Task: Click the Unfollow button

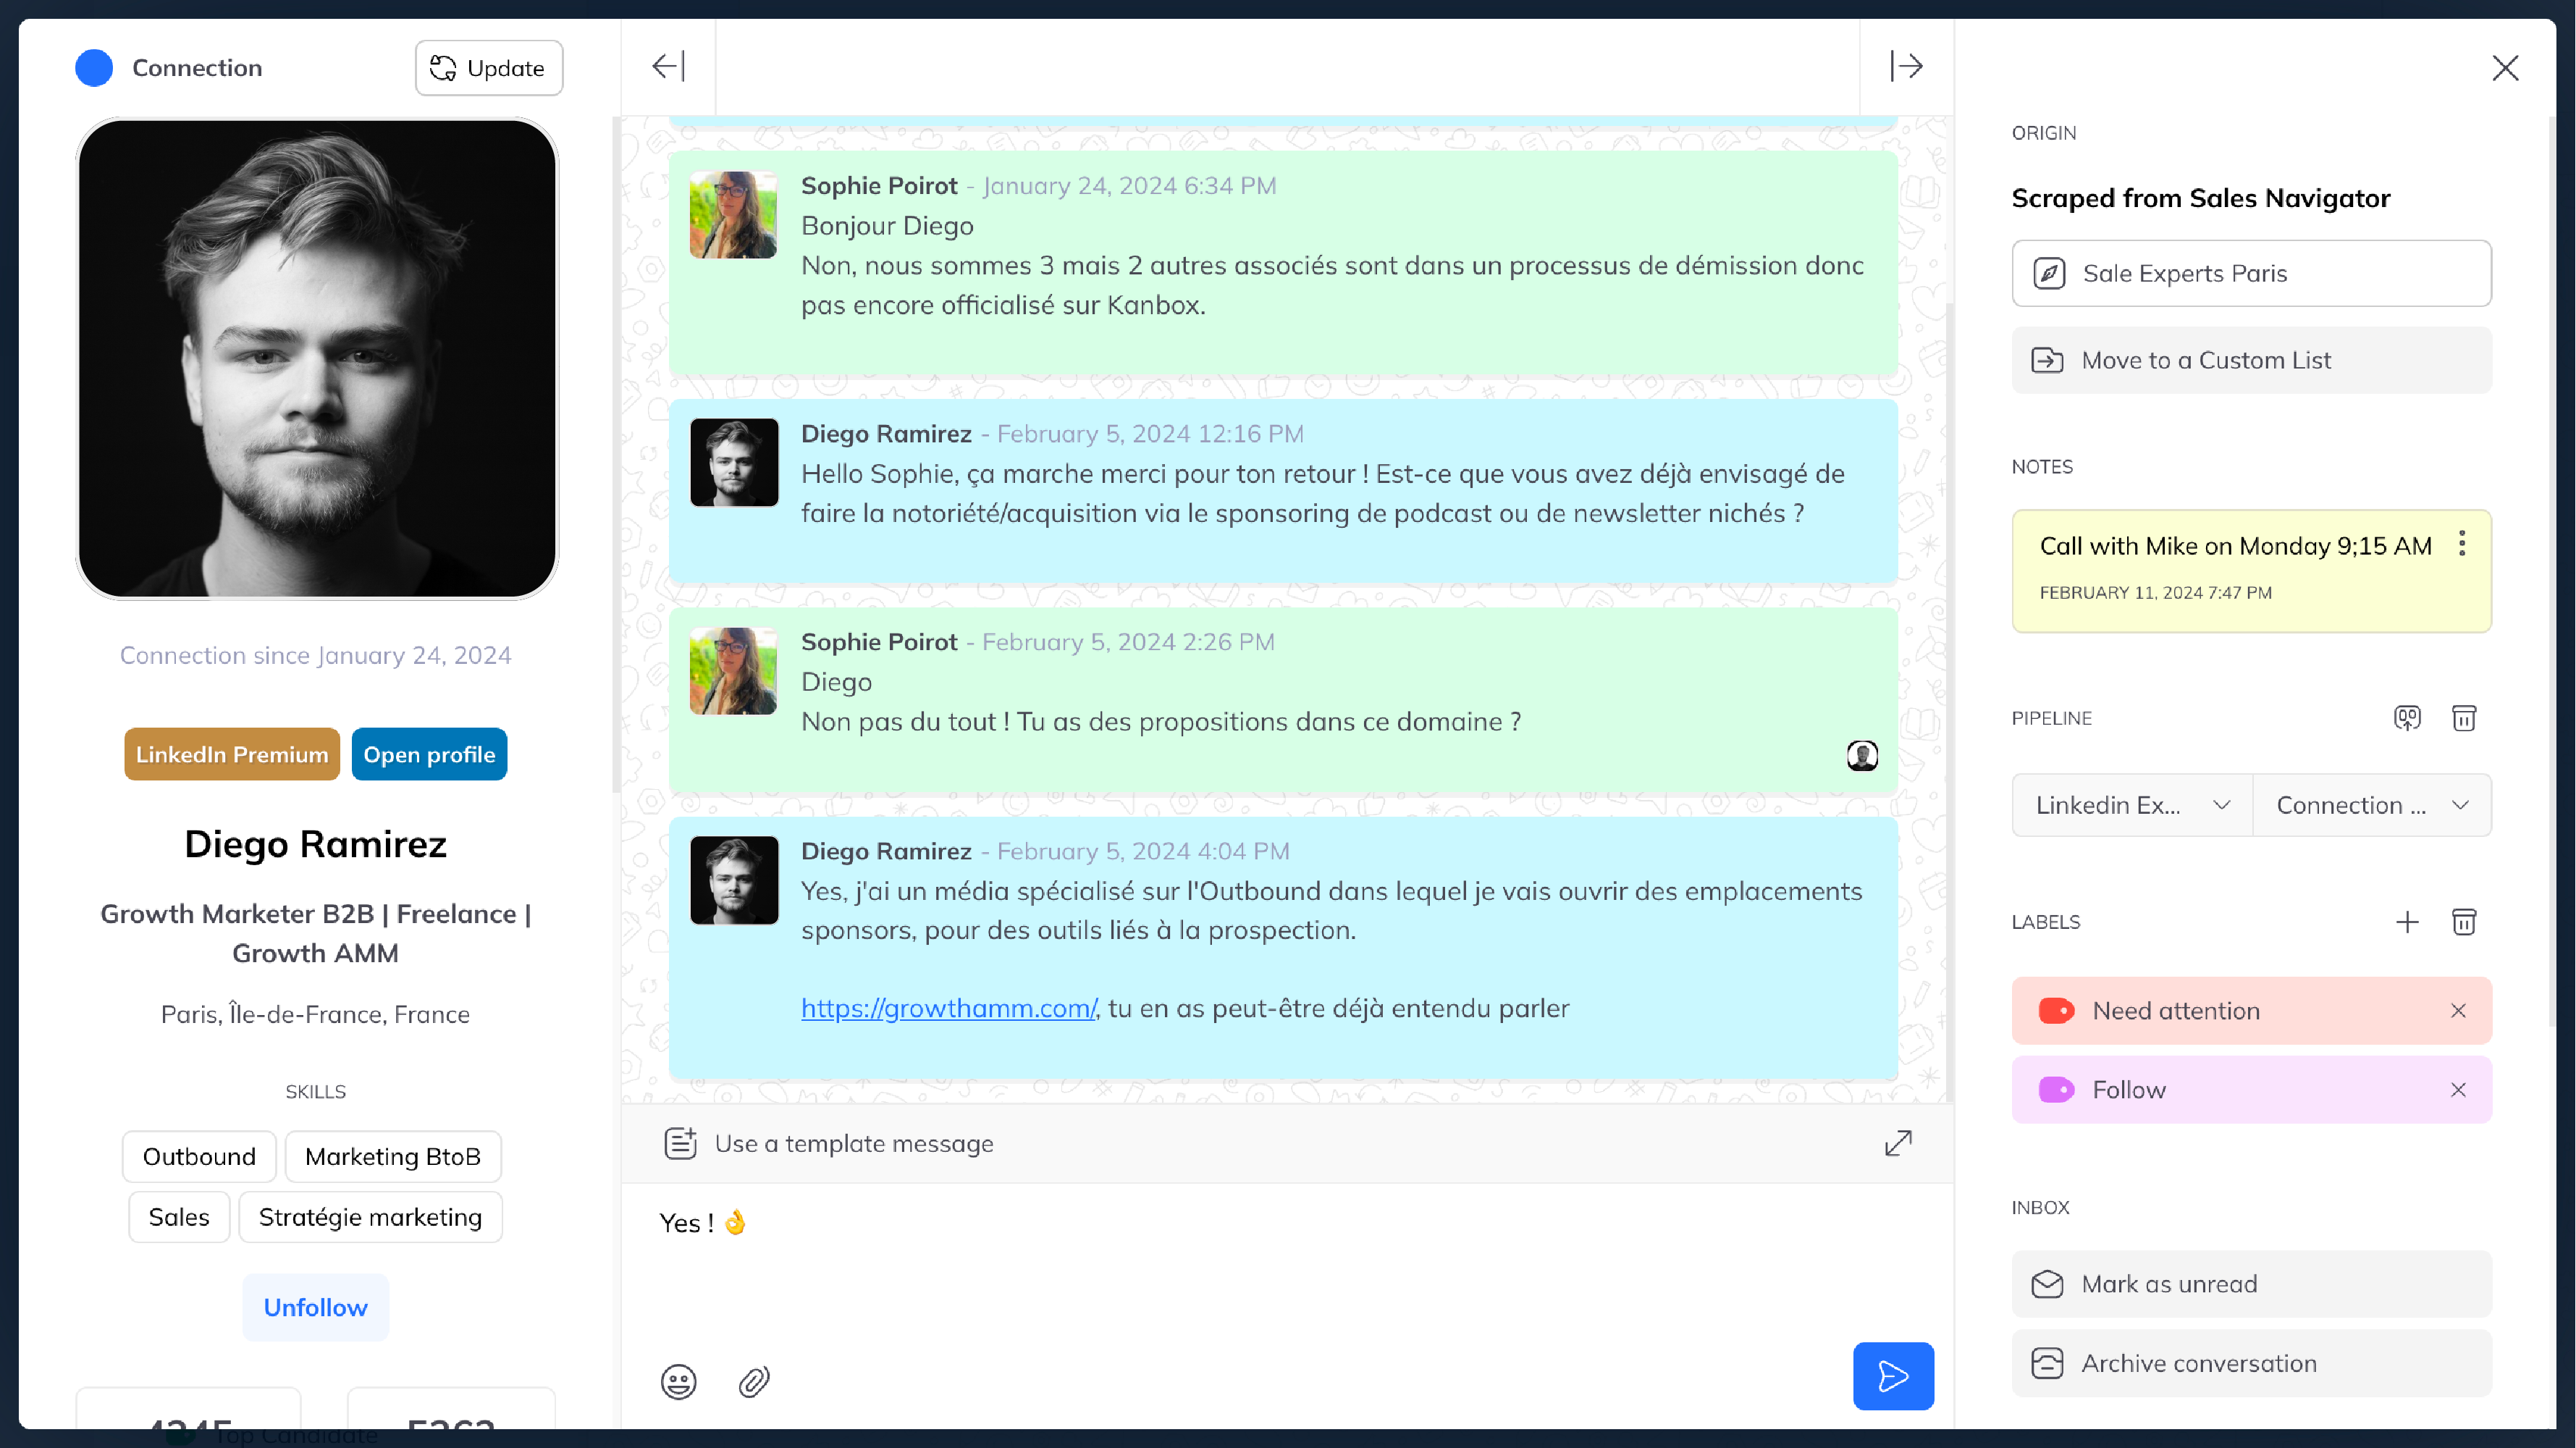Action: 315,1307
